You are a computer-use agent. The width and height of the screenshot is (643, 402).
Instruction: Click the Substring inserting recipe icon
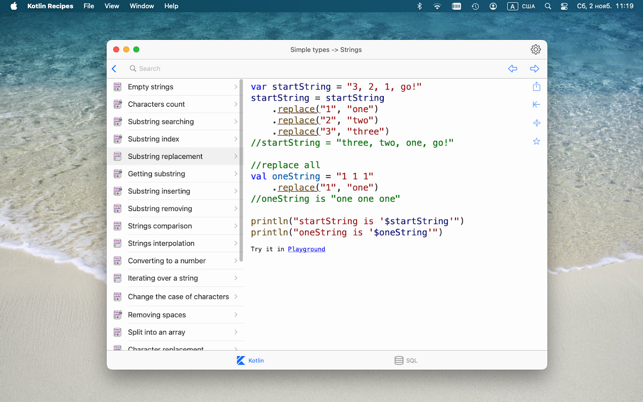118,191
